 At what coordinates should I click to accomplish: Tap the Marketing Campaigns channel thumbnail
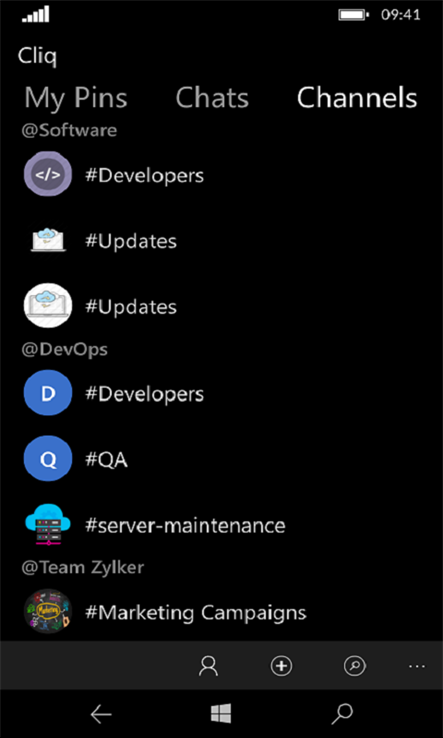[48, 611]
